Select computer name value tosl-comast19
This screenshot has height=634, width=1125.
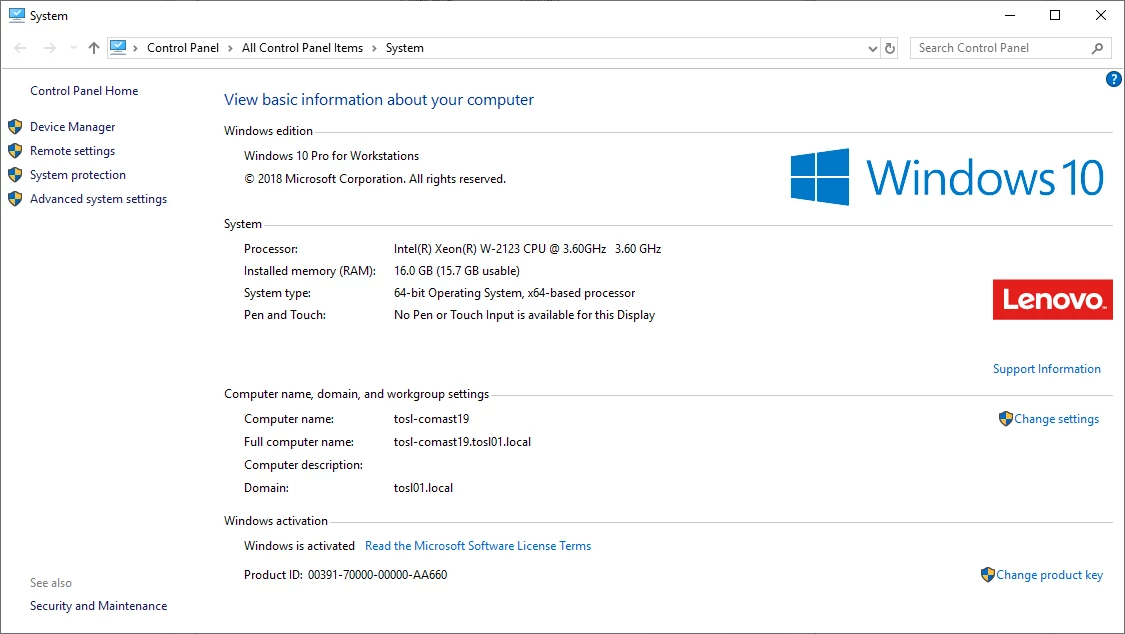pos(431,419)
